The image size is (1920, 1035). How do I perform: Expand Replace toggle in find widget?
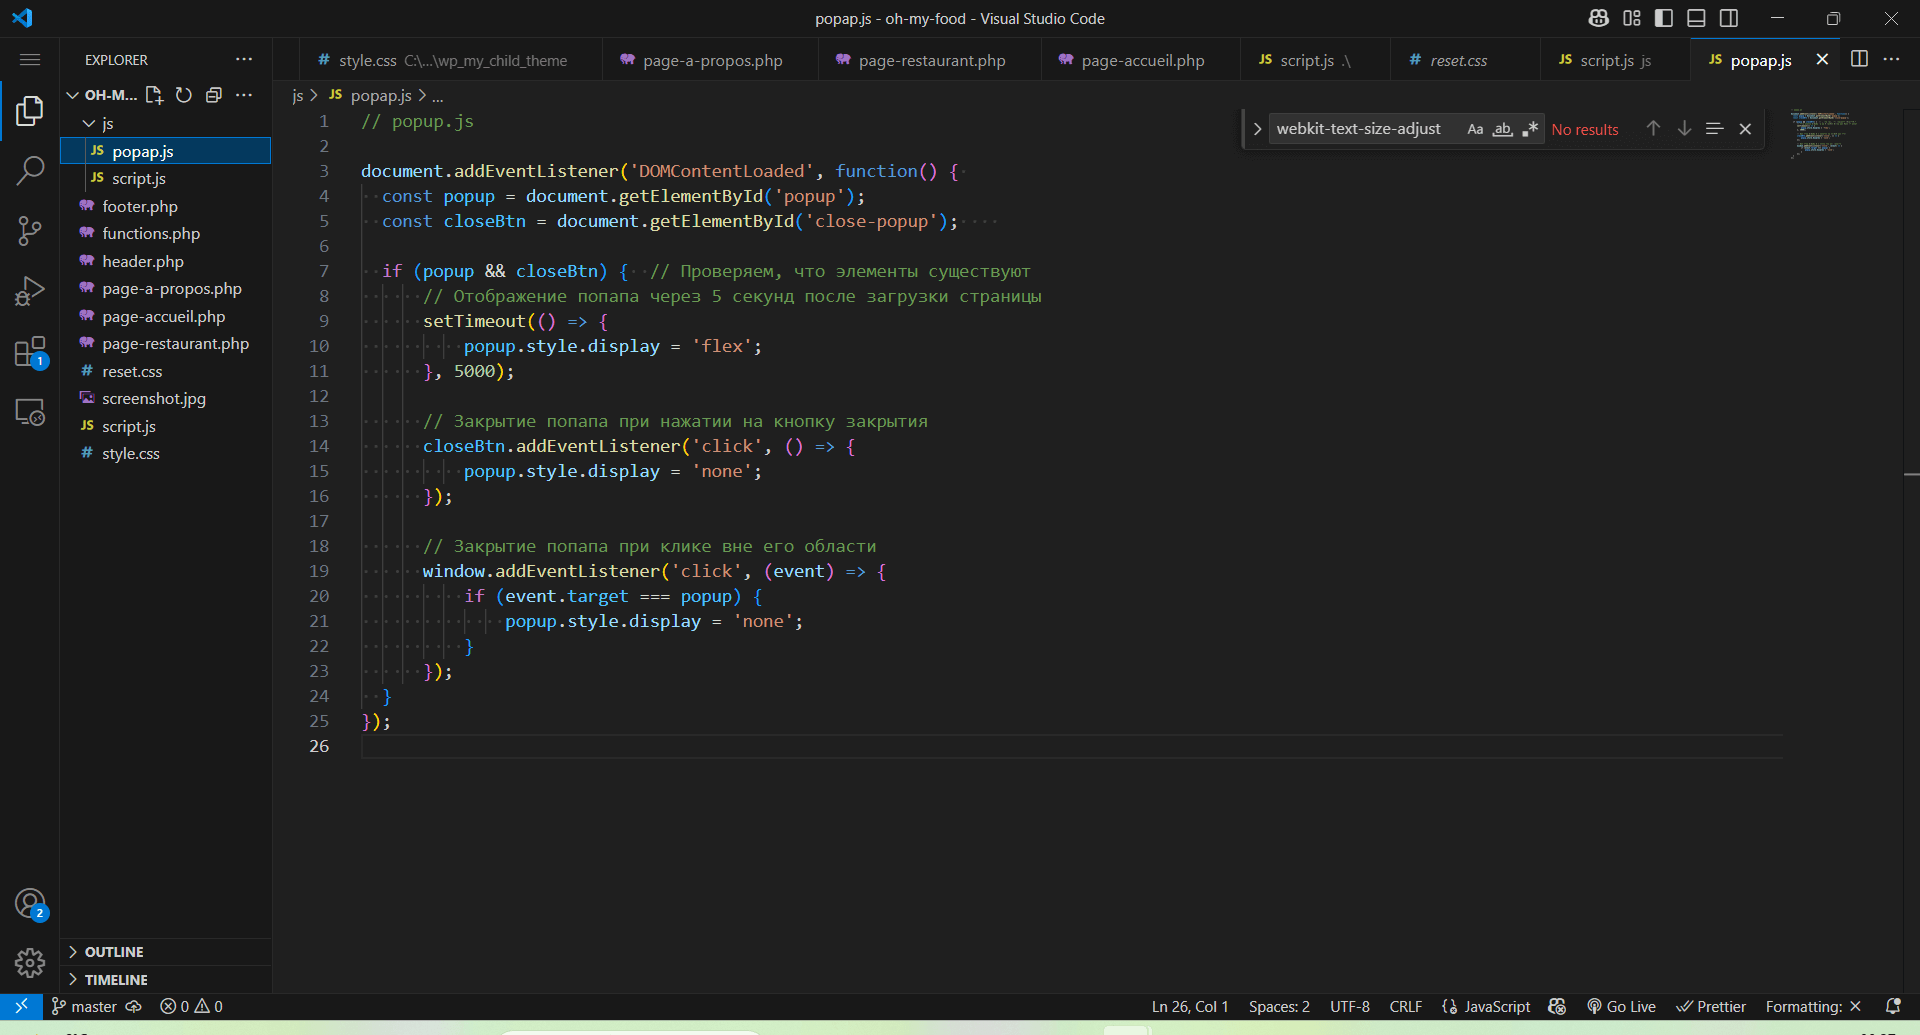[x=1257, y=129]
